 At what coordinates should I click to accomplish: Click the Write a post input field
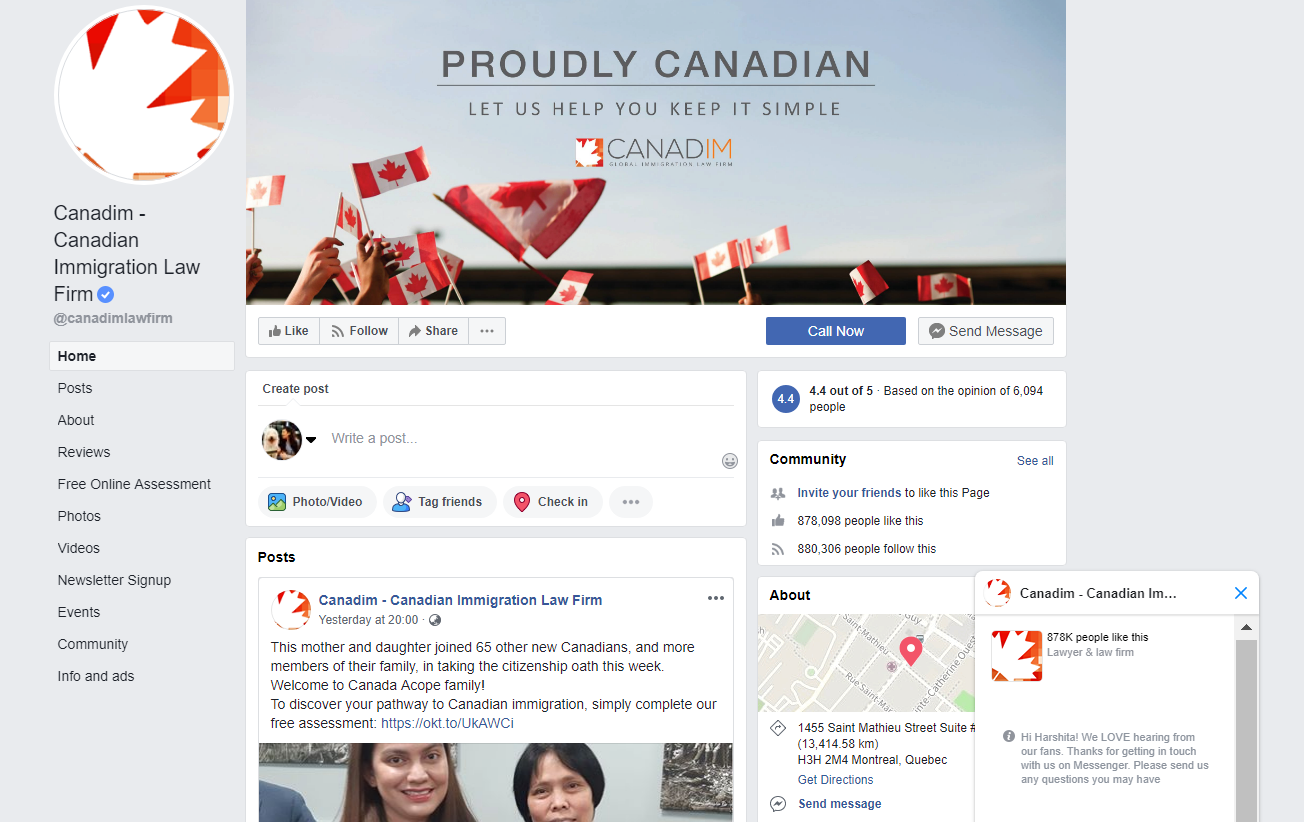(x=520, y=438)
